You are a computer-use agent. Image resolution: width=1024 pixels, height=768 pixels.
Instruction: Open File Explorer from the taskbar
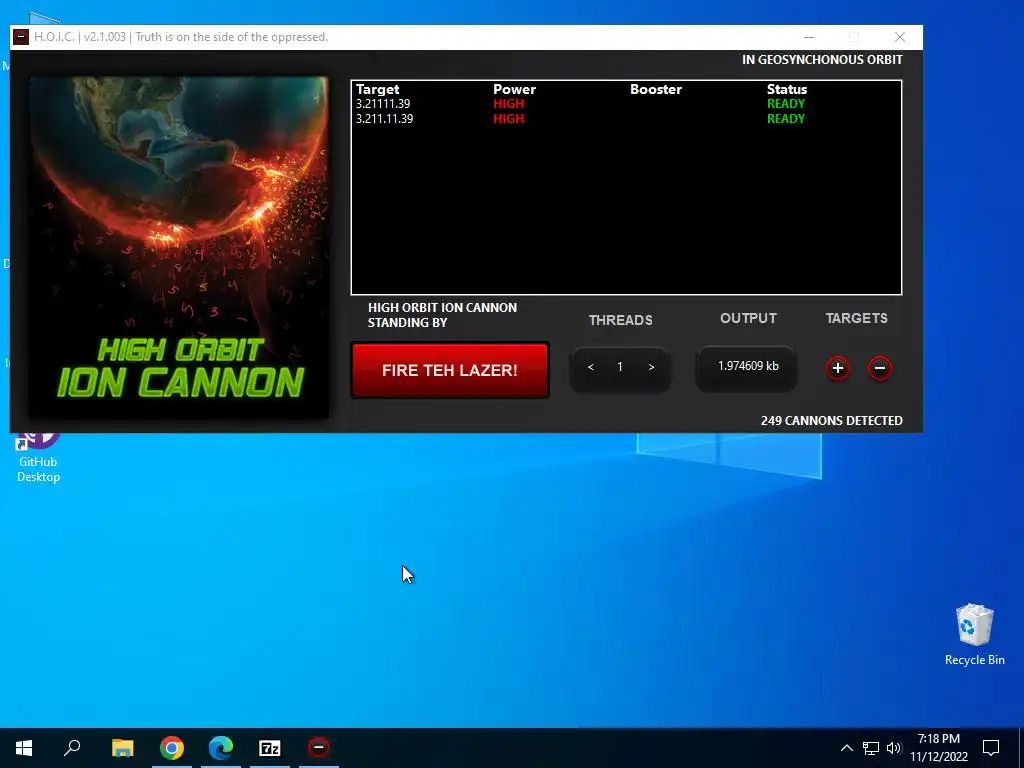pyautogui.click(x=122, y=748)
